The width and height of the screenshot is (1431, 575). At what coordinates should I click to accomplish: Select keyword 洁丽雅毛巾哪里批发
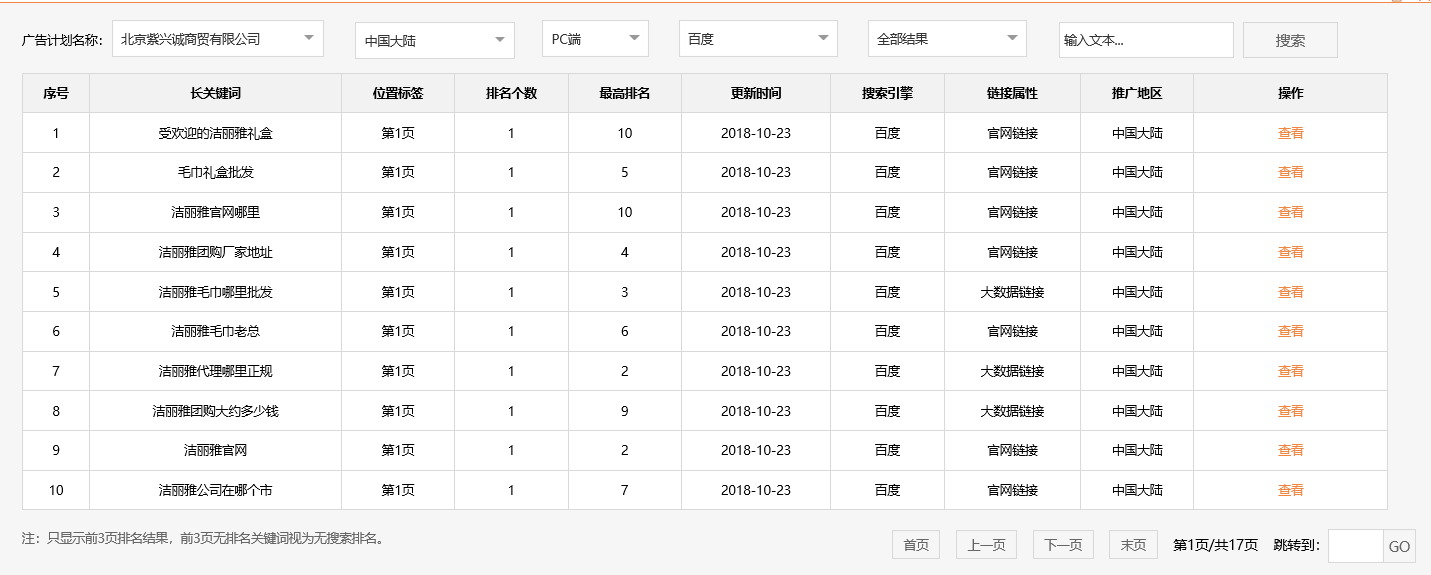[x=216, y=292]
